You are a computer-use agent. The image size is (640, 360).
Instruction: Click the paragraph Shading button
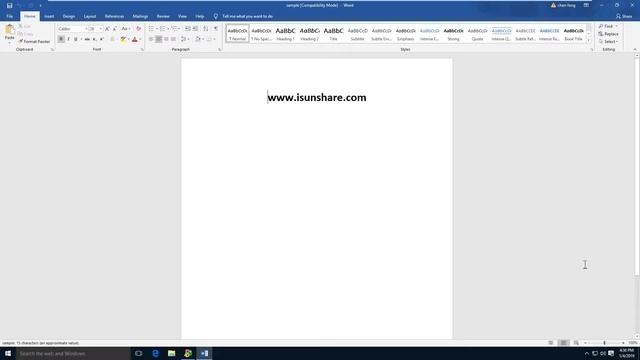(x=198, y=39)
